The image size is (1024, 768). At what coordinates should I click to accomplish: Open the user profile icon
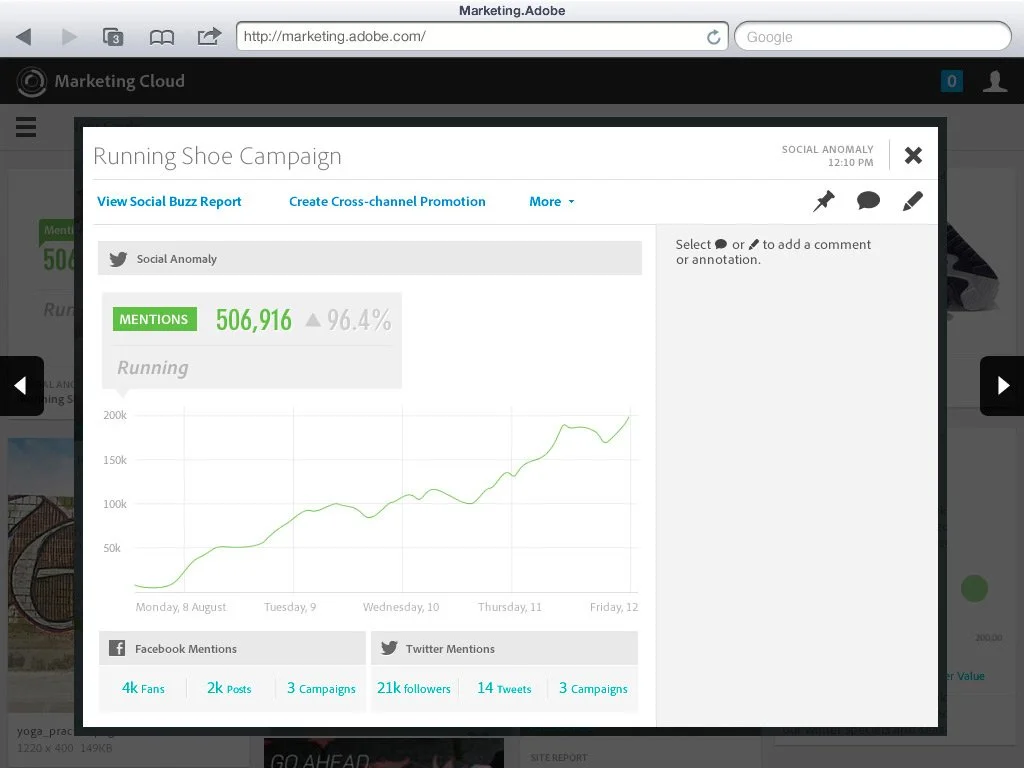(995, 81)
